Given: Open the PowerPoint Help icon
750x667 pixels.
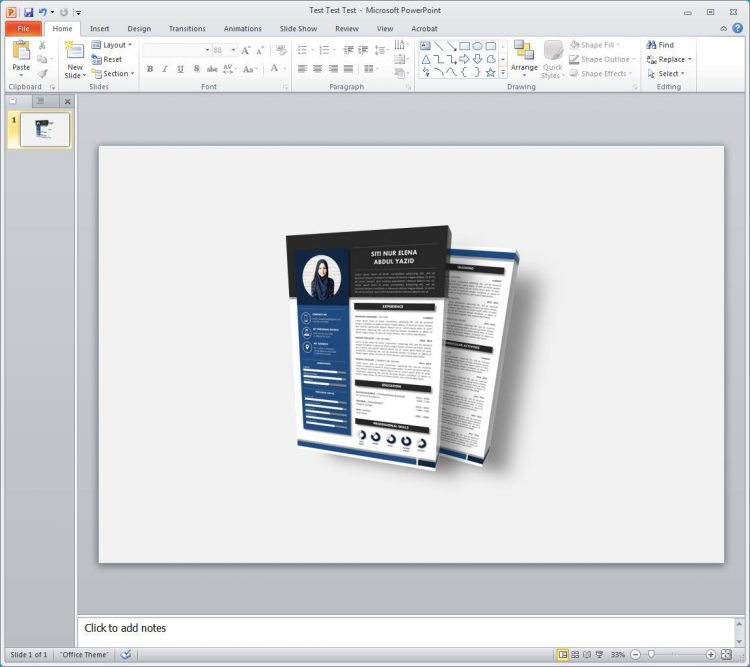Looking at the screenshot, I should tap(737, 28).
